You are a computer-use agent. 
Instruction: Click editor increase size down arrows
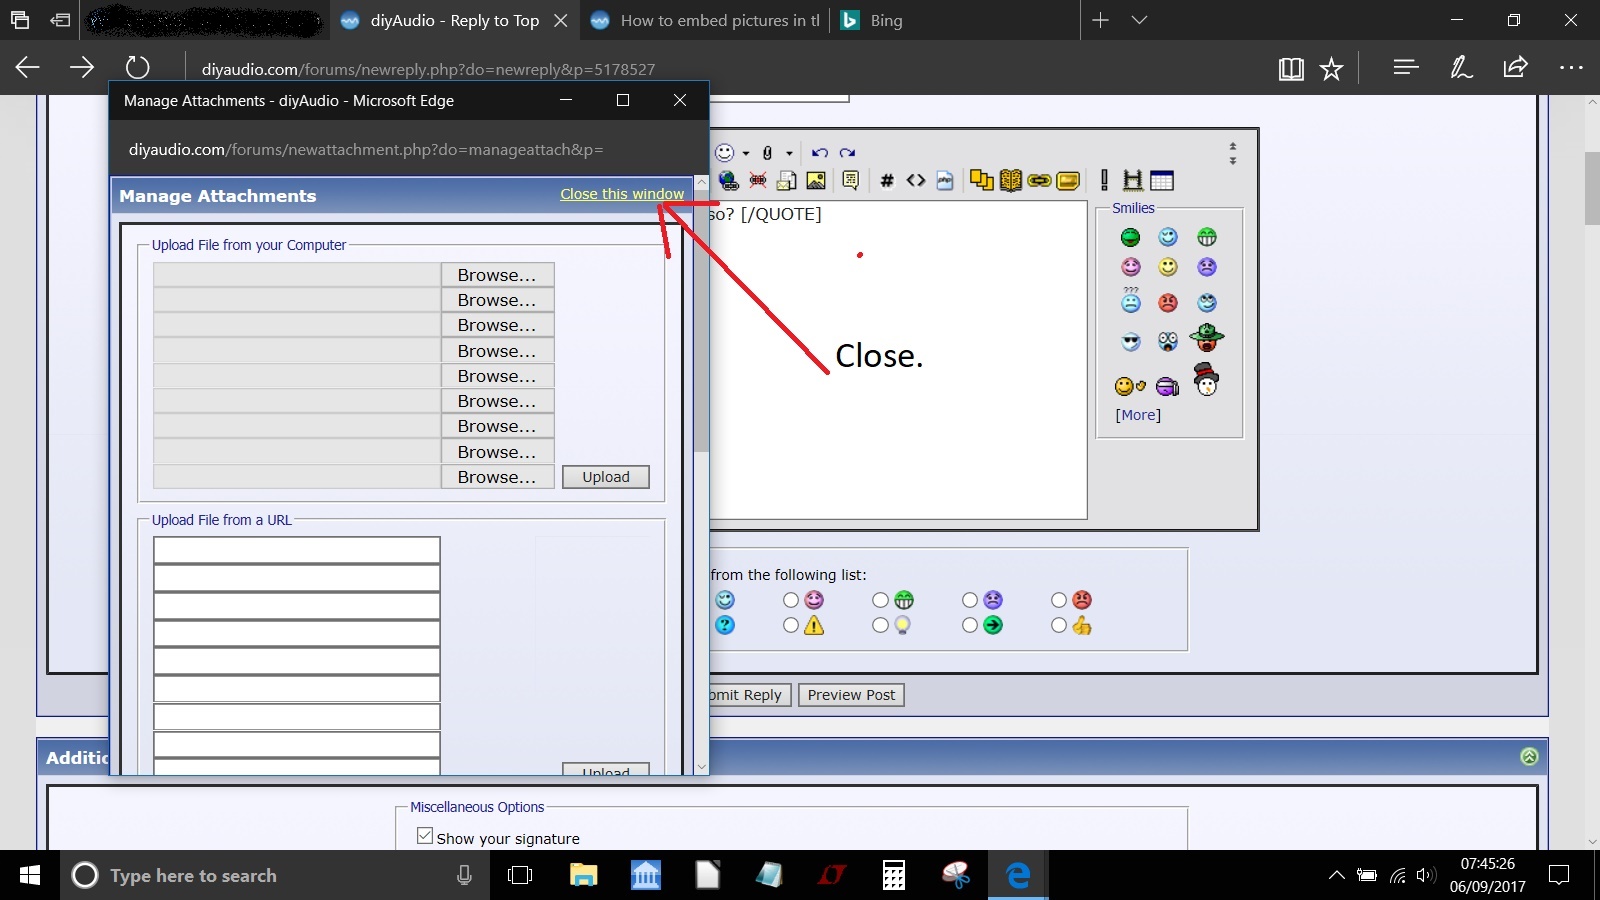pyautogui.click(x=1233, y=160)
